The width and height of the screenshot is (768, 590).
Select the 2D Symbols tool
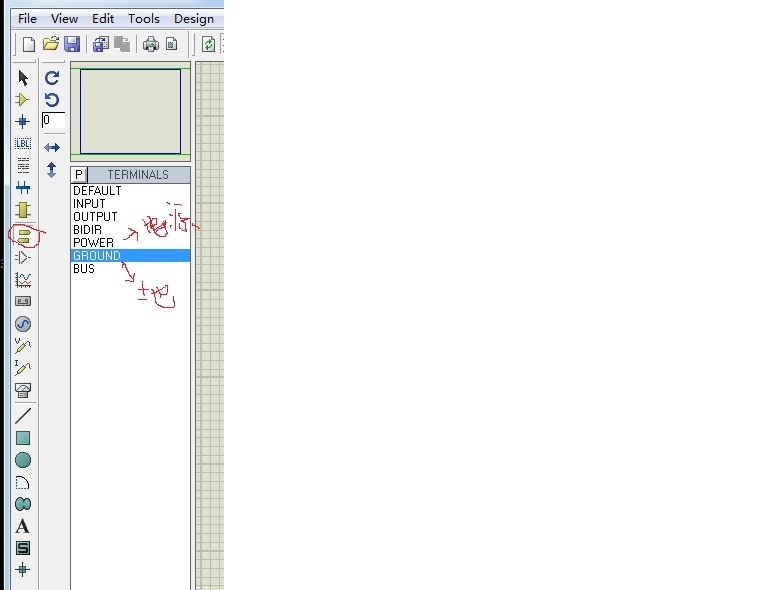tap(23, 548)
